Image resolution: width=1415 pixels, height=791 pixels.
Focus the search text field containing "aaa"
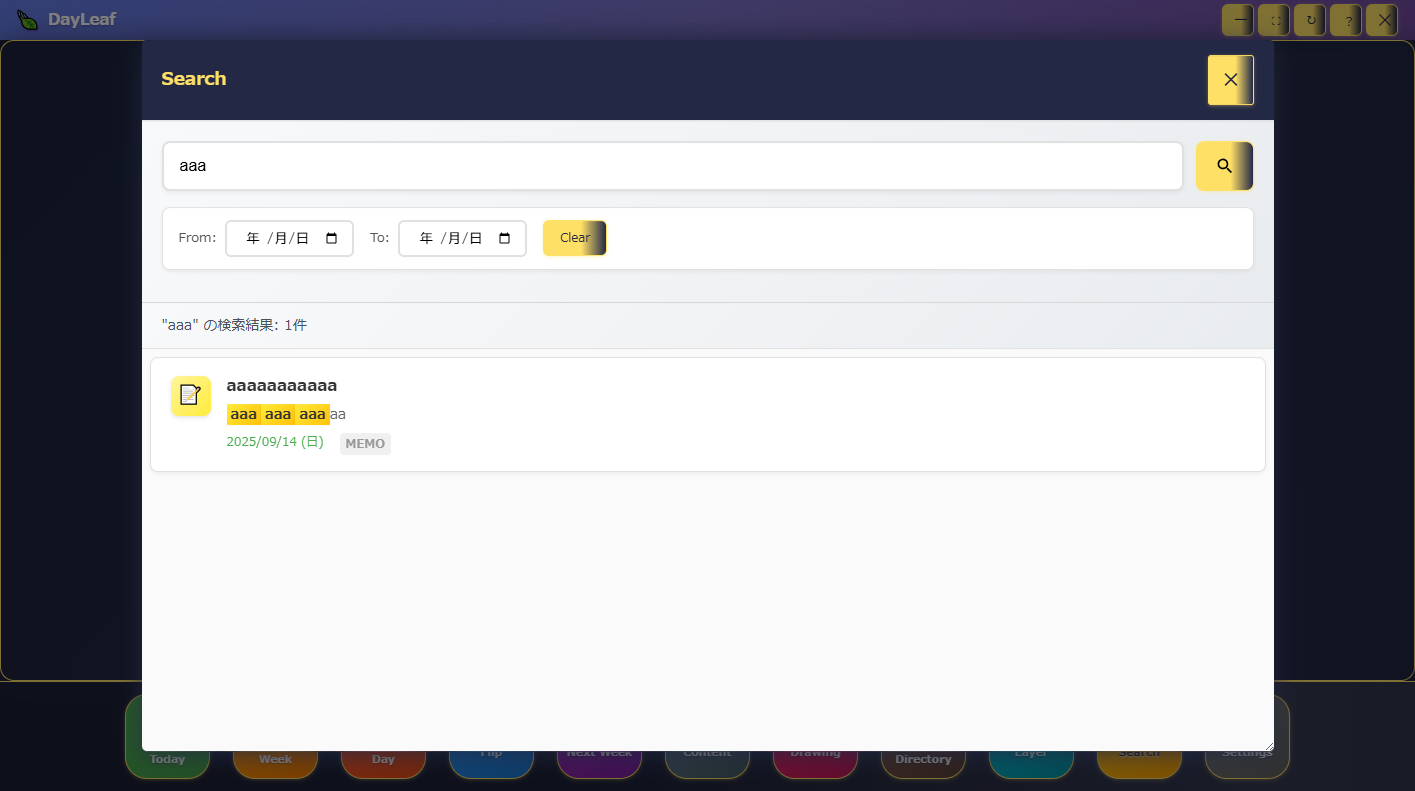tap(672, 166)
